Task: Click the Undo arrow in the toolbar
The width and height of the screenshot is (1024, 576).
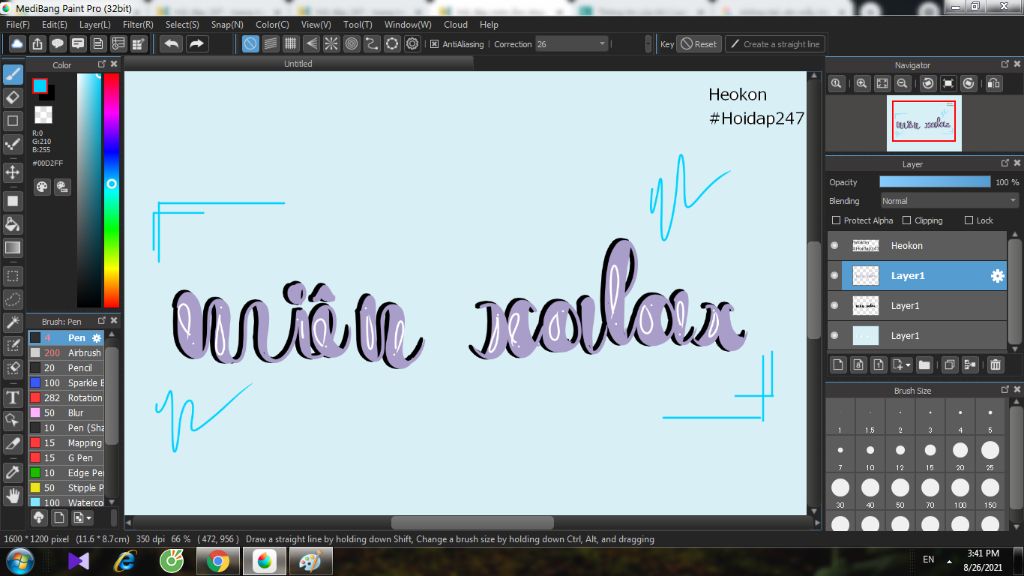Action: (x=172, y=44)
